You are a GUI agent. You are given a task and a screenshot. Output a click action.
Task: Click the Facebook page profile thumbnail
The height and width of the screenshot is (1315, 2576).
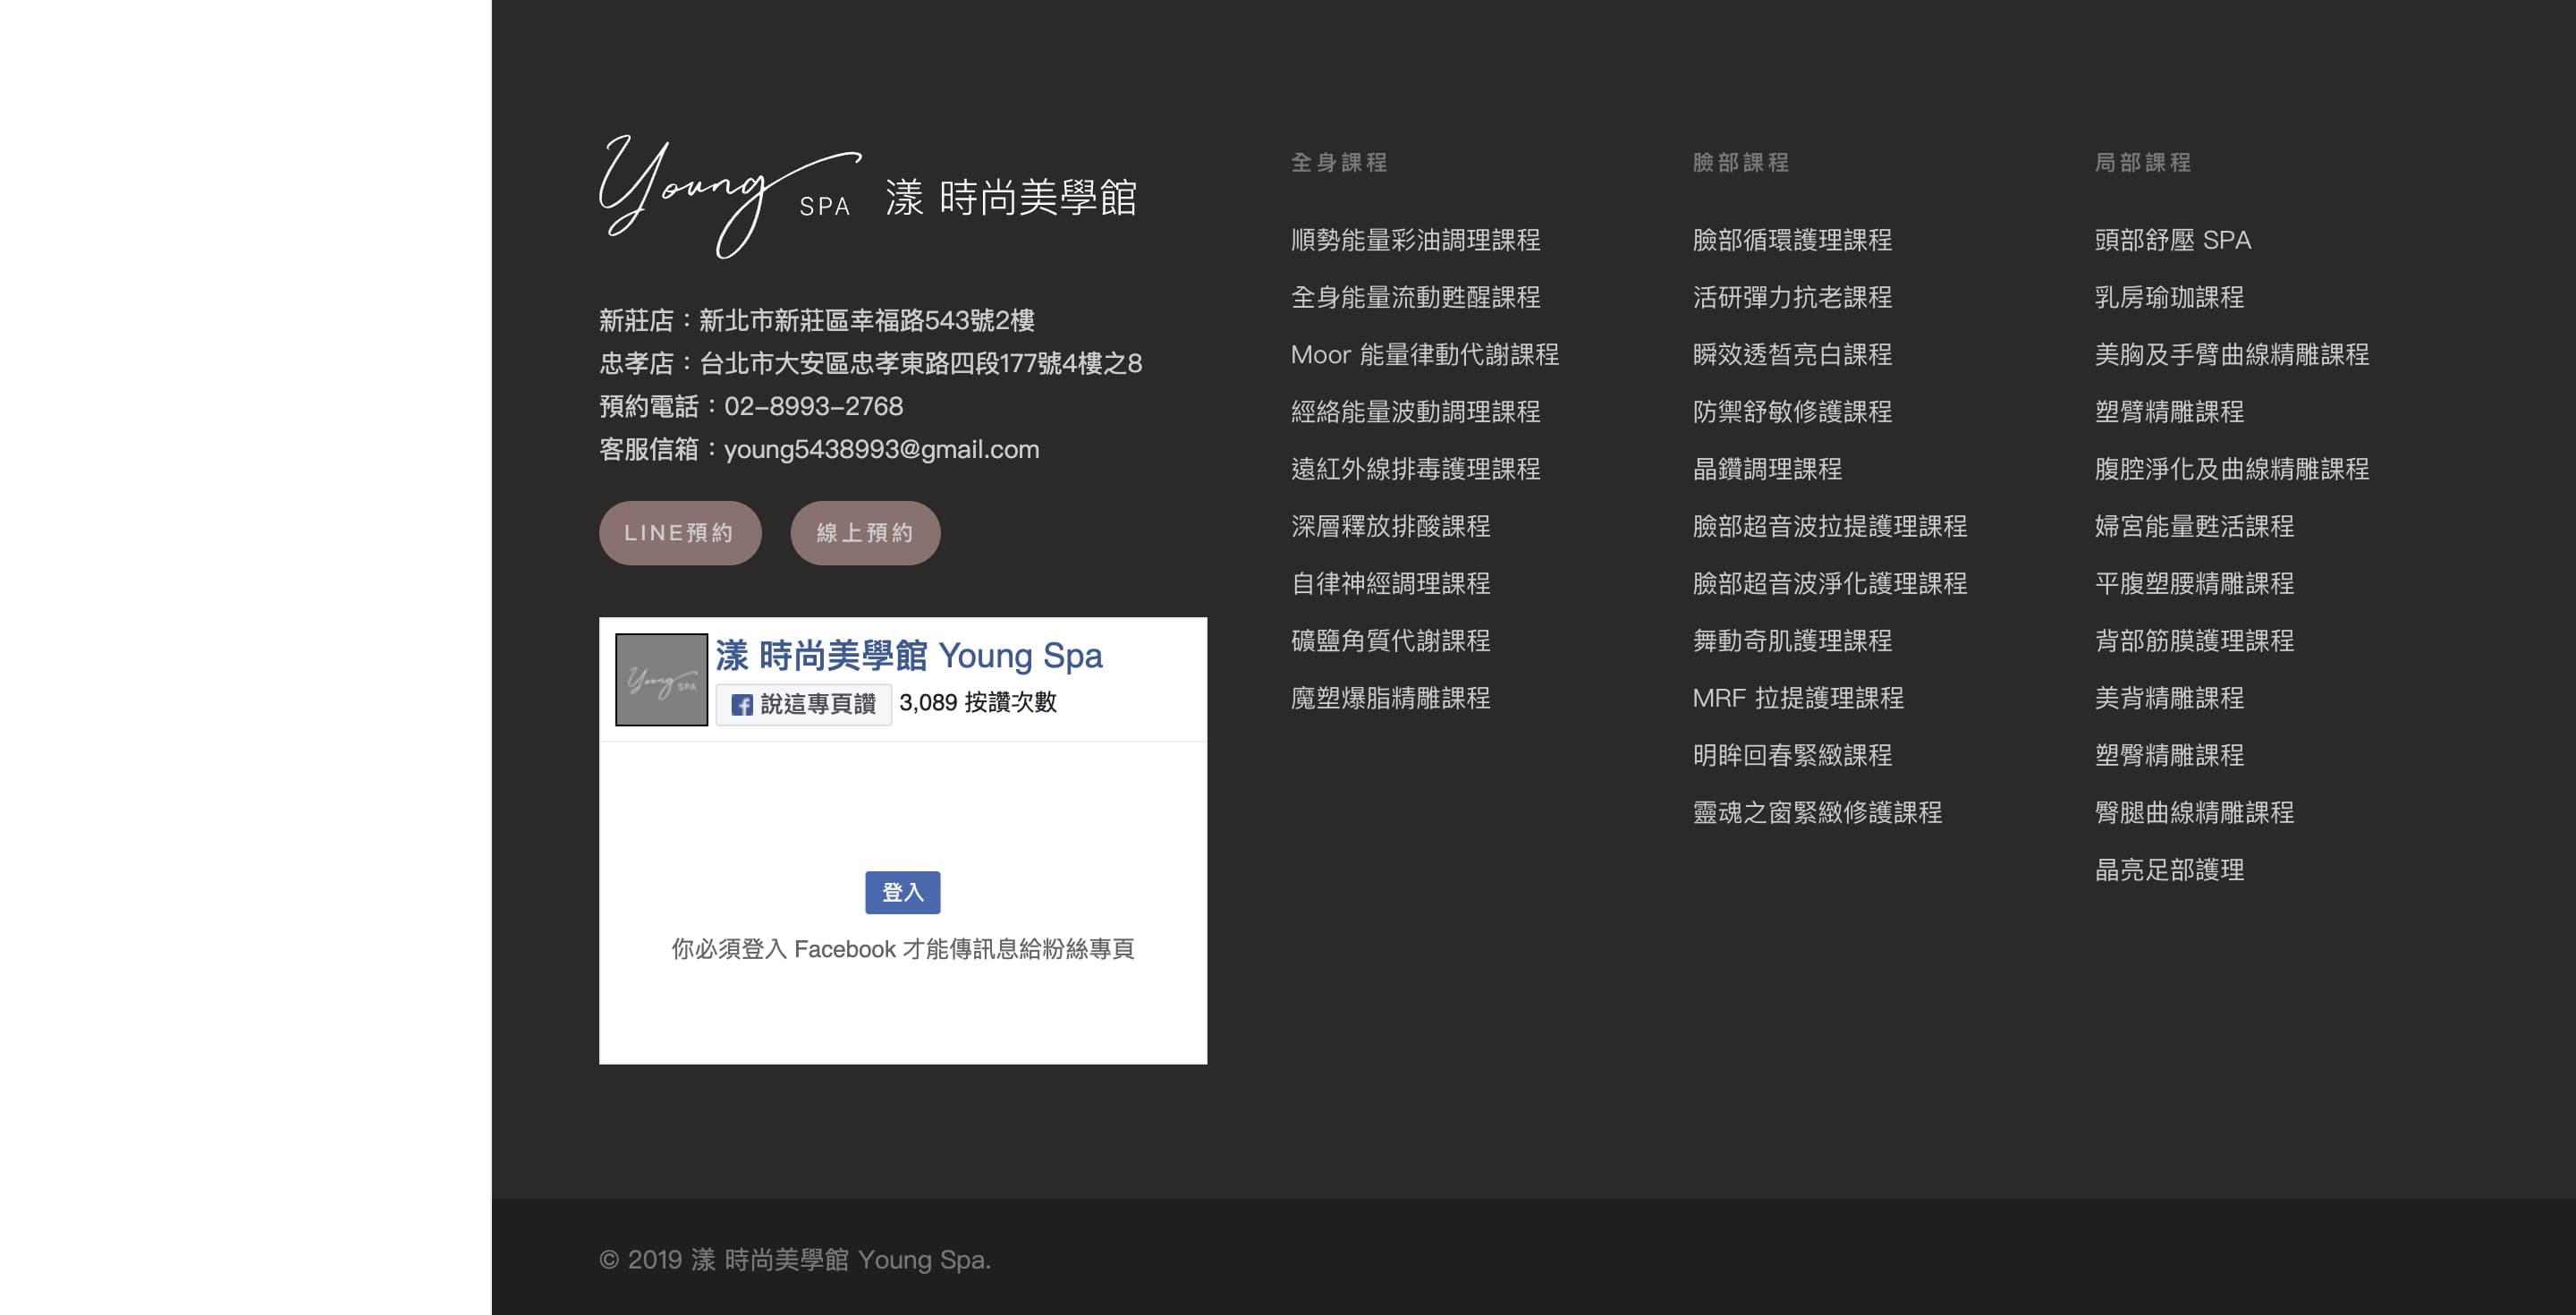pyautogui.click(x=661, y=680)
